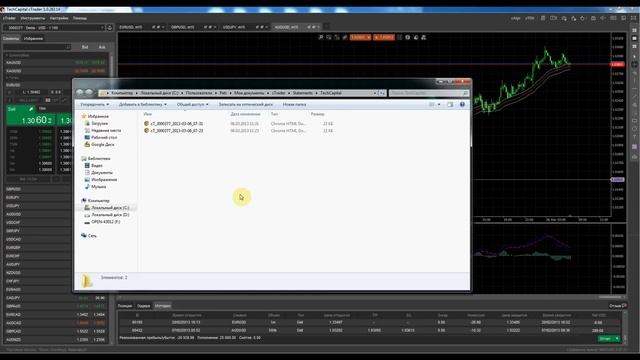Open the OPEN-K3012 (F:) drive

click(105, 222)
